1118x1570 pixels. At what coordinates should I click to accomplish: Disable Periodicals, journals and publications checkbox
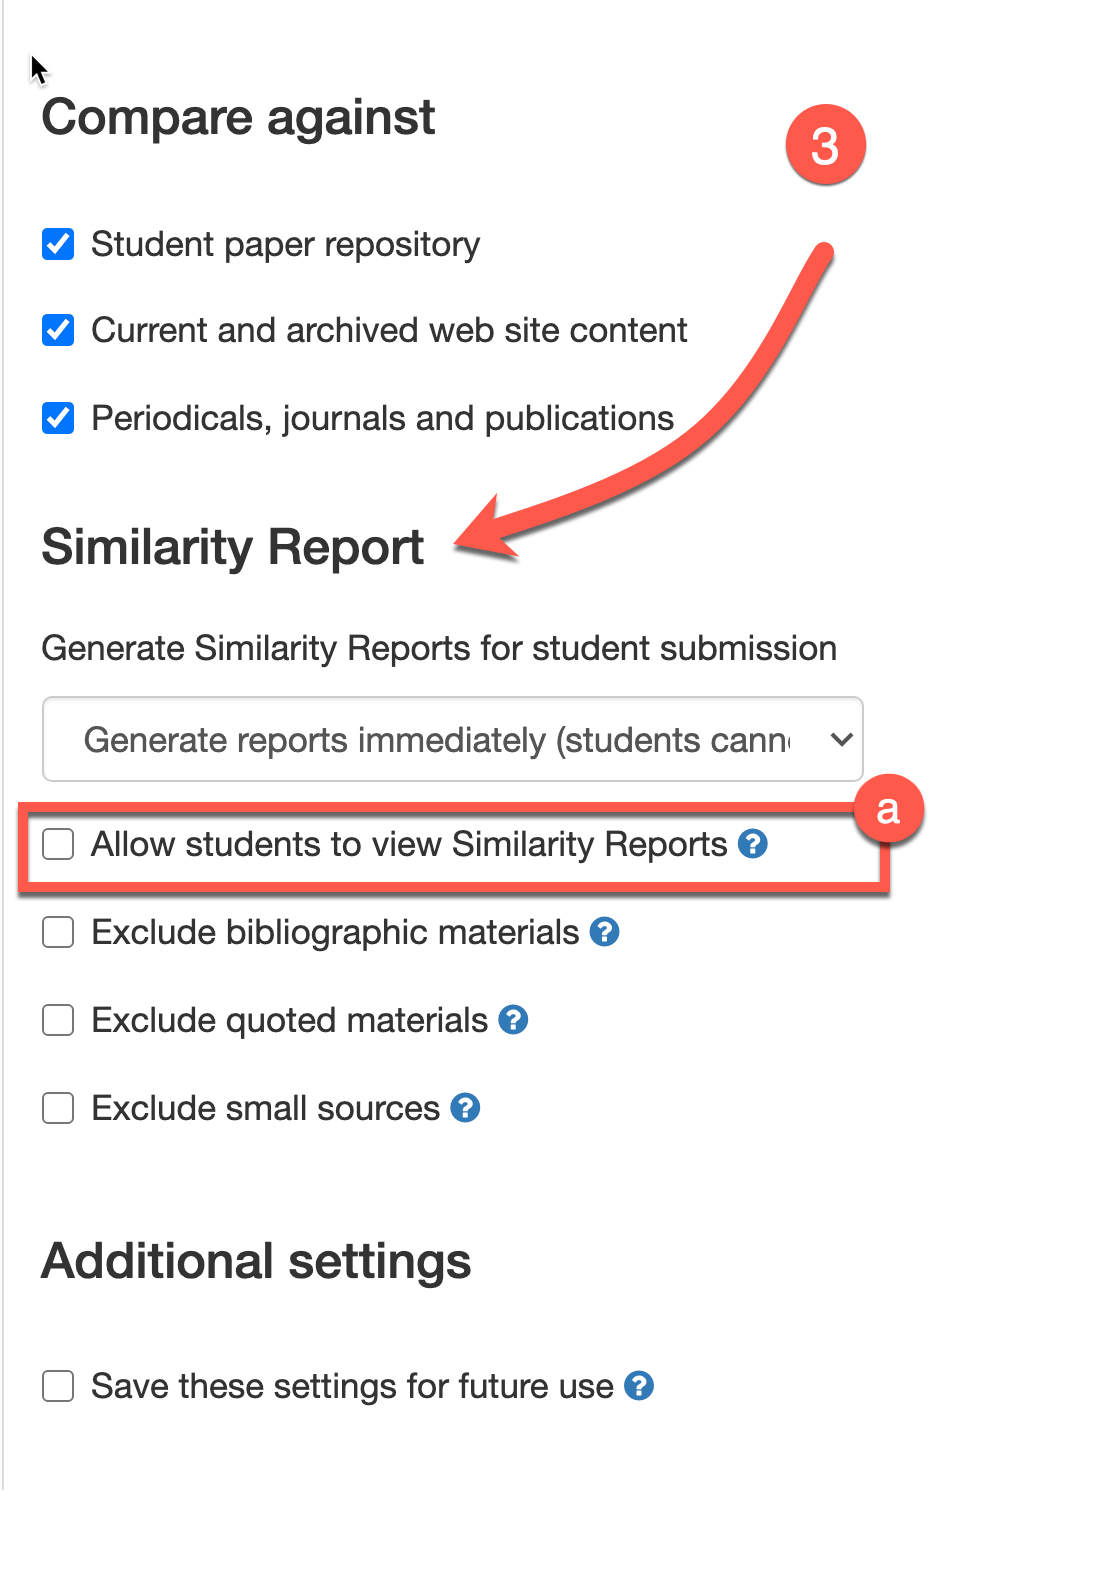58,418
